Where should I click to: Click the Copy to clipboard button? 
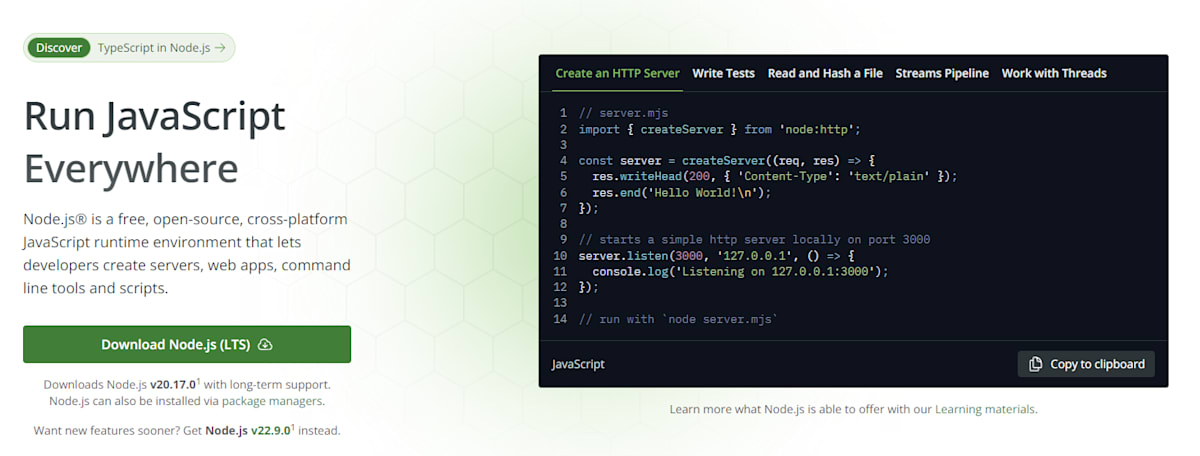[x=1086, y=364]
